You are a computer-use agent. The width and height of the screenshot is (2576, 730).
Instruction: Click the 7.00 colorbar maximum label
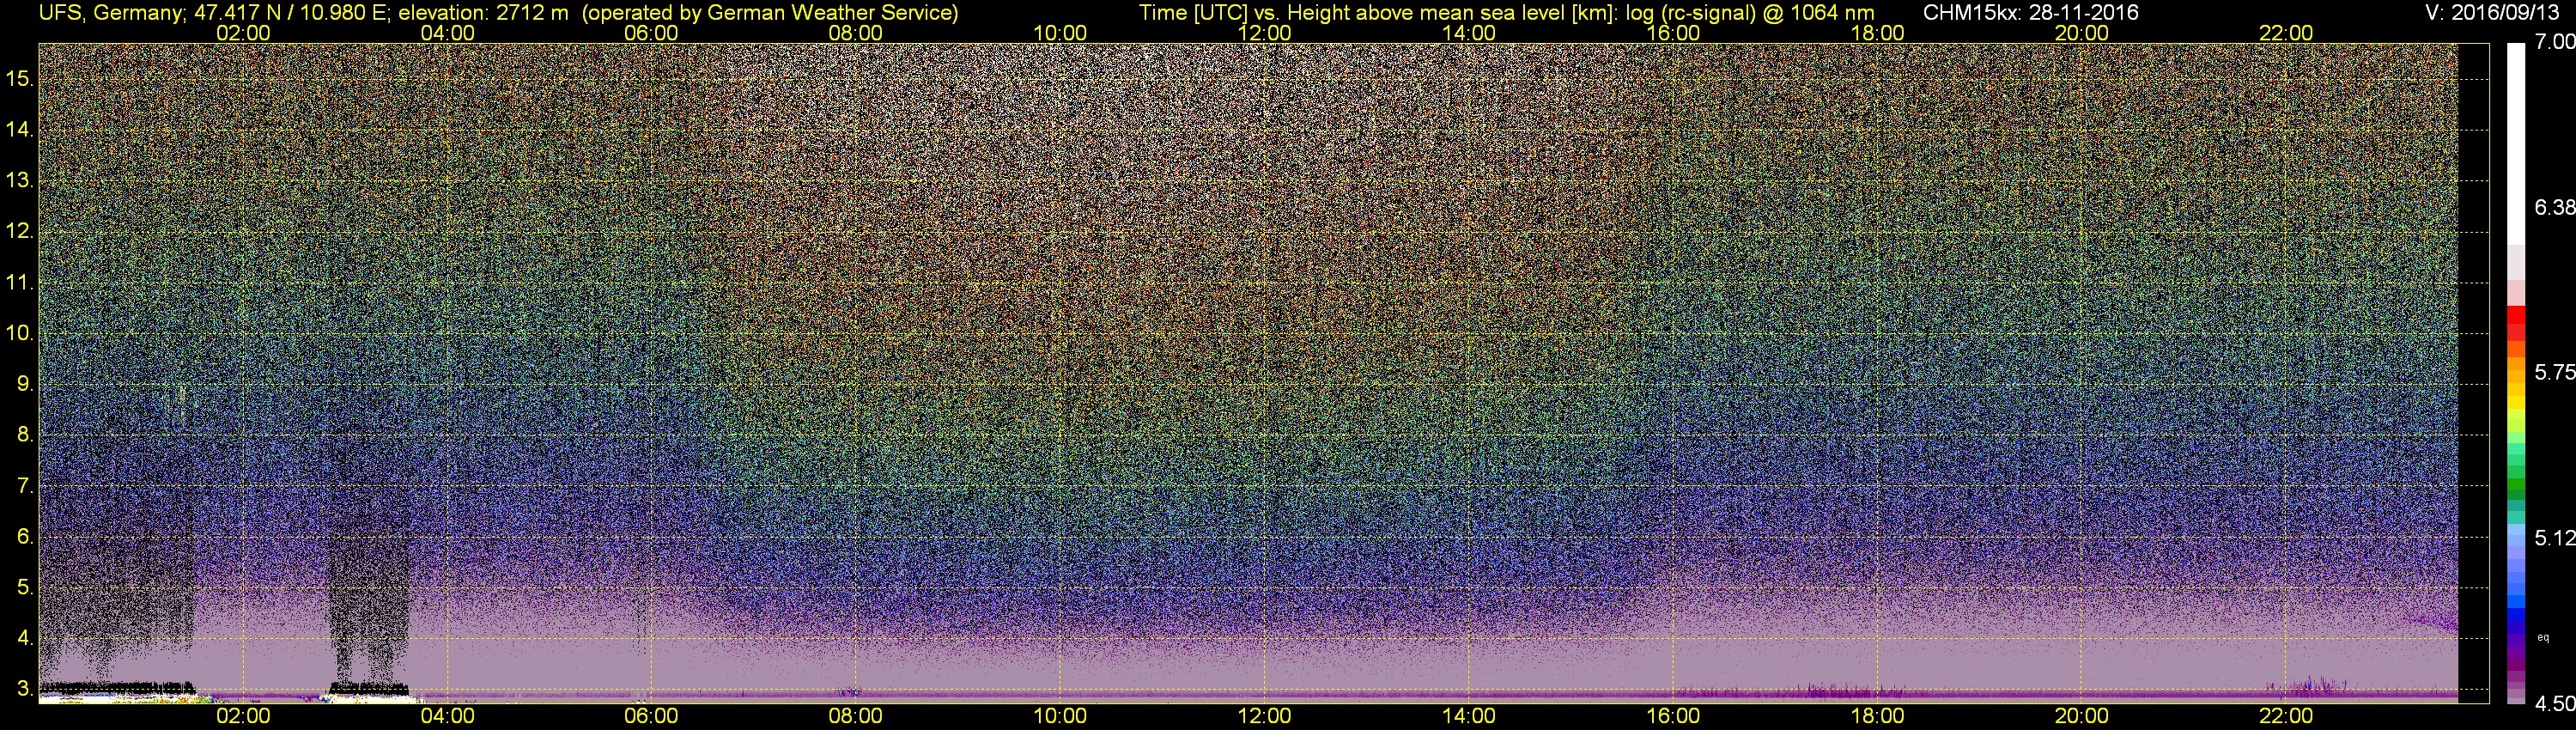click(2555, 42)
